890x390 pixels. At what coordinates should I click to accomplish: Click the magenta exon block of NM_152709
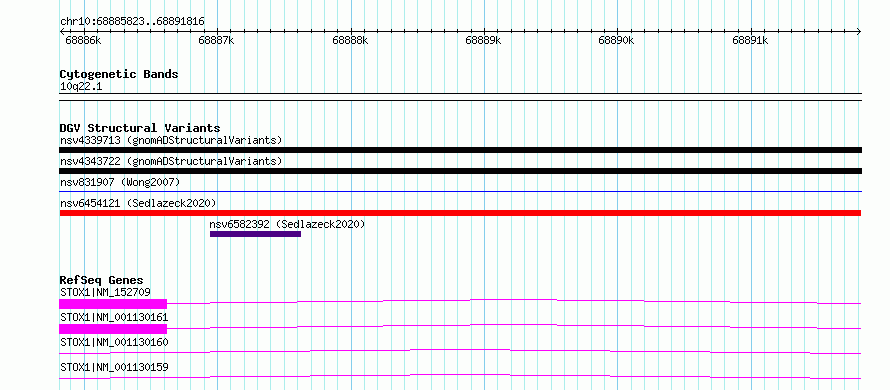click(113, 304)
